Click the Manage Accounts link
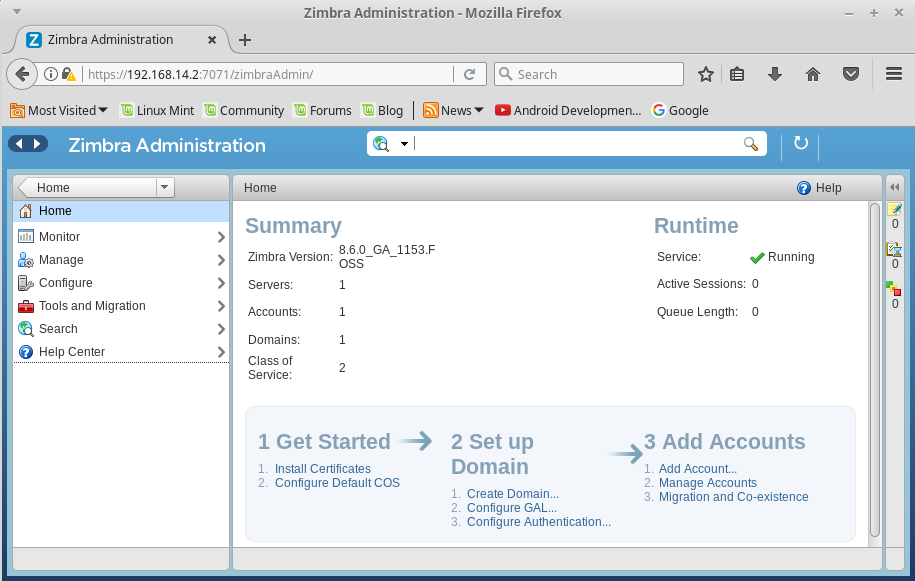The image size is (915, 581). (x=708, y=483)
